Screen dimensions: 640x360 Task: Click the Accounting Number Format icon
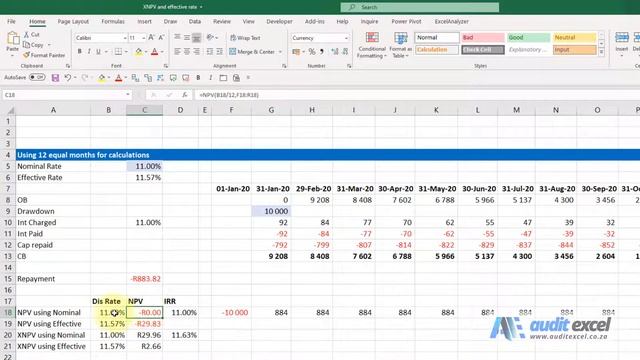296,51
